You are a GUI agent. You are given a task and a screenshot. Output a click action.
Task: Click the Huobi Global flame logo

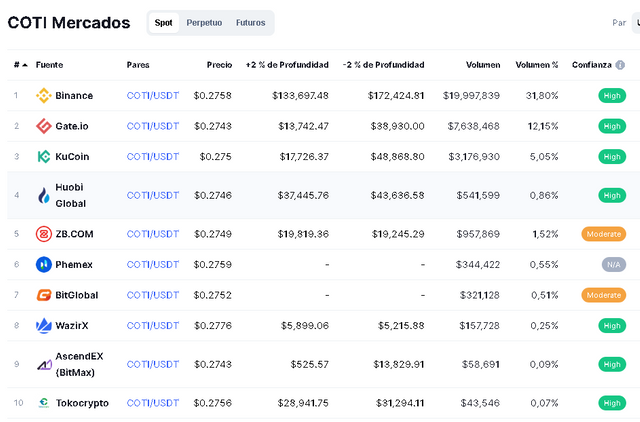[44, 195]
